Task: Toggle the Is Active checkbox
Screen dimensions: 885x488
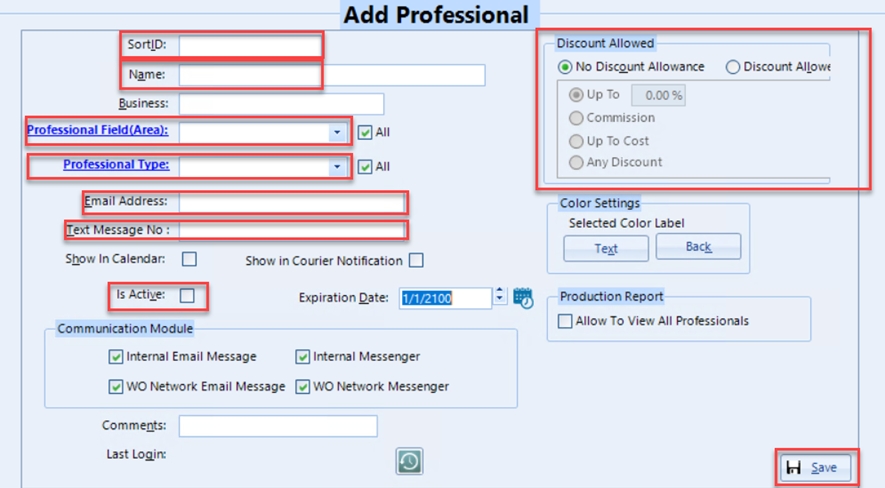Action: 187,296
